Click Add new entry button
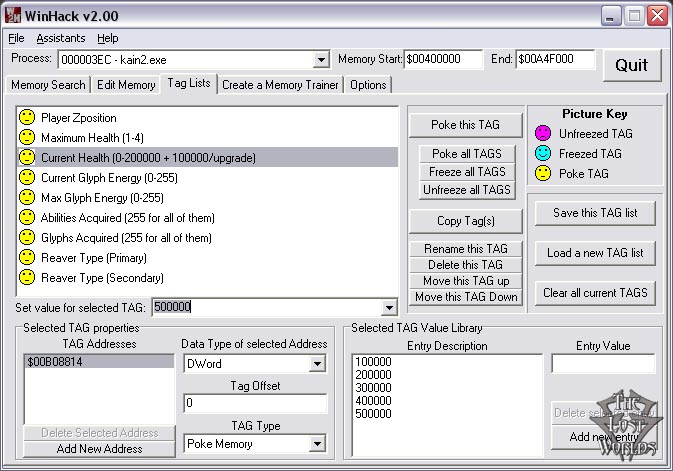Viewport: 673px width, 471px height. point(604,437)
